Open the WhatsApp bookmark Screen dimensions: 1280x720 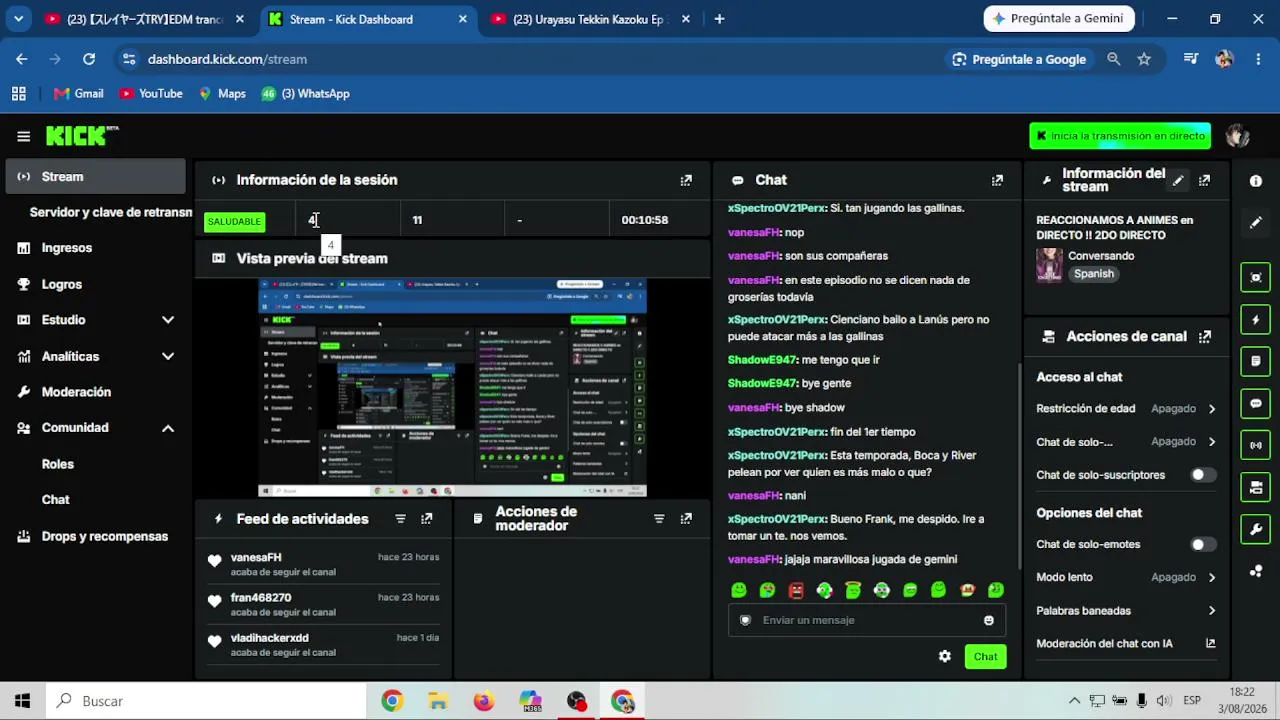point(305,94)
